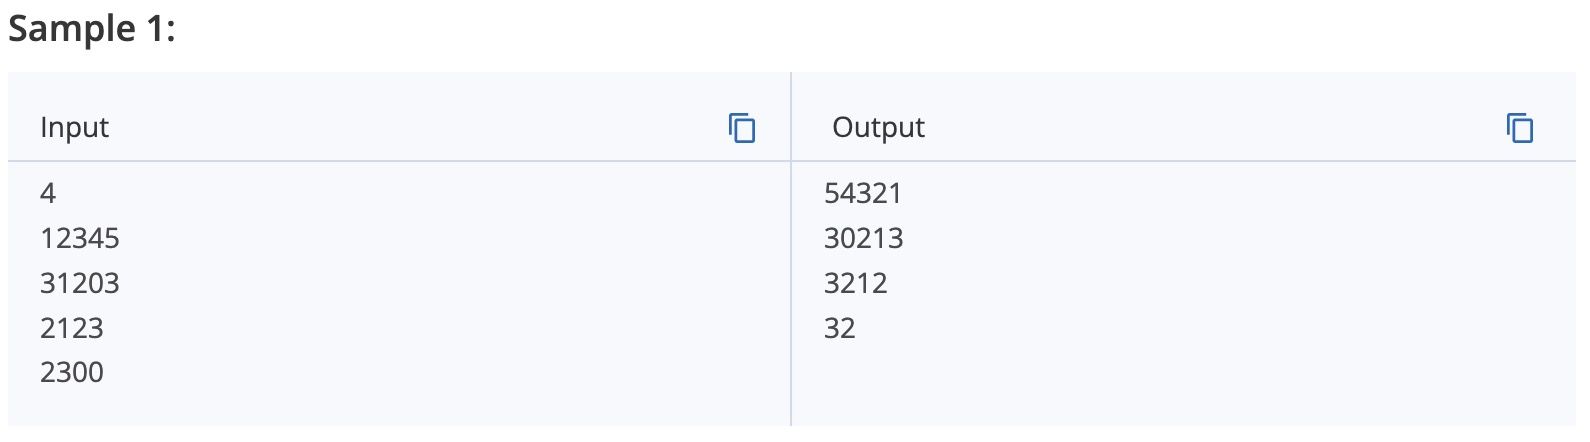Click the input line showing 4

48,193
